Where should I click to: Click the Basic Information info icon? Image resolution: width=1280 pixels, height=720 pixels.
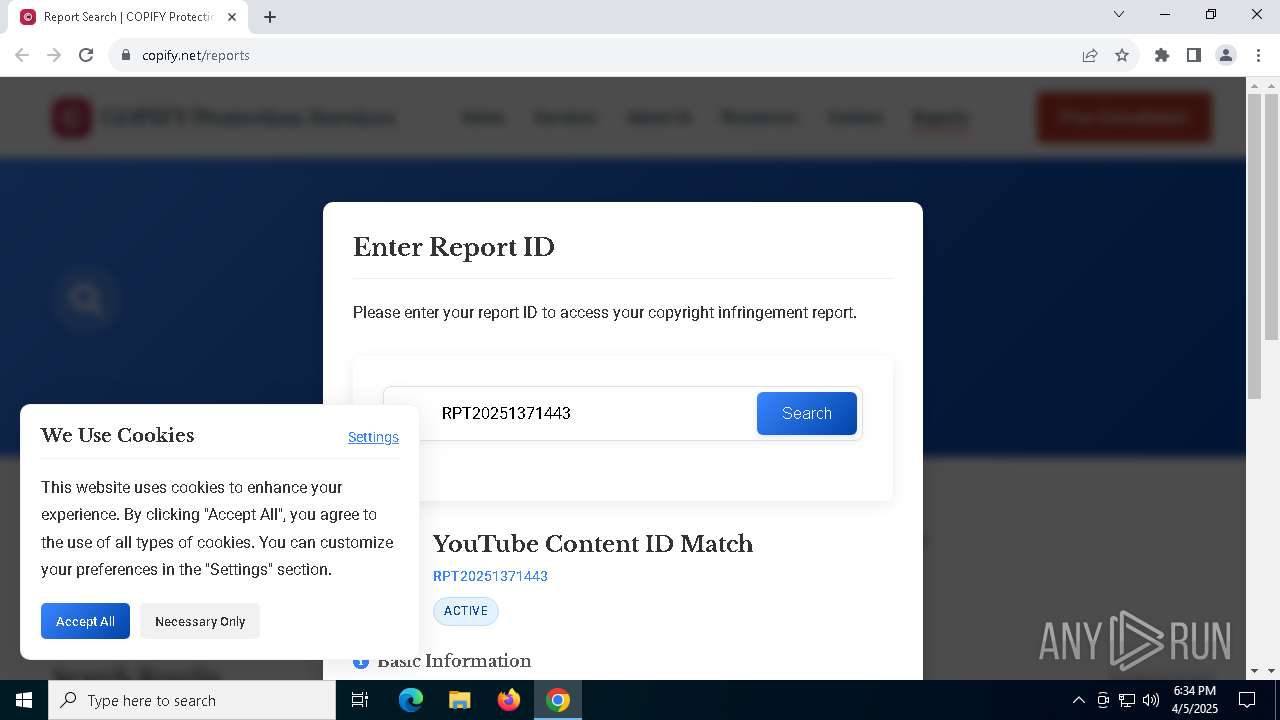[x=361, y=661]
